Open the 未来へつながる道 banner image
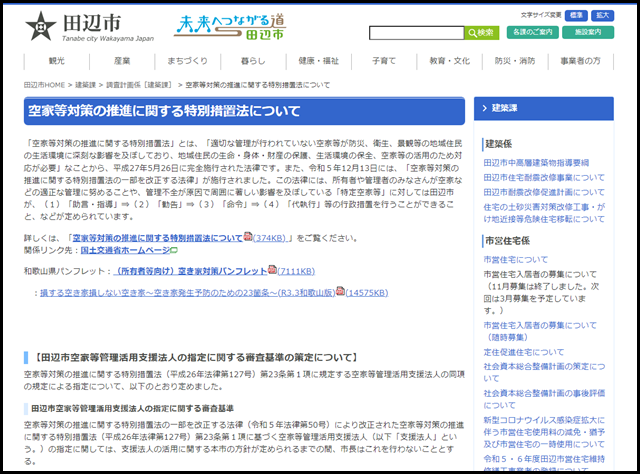 point(230,27)
